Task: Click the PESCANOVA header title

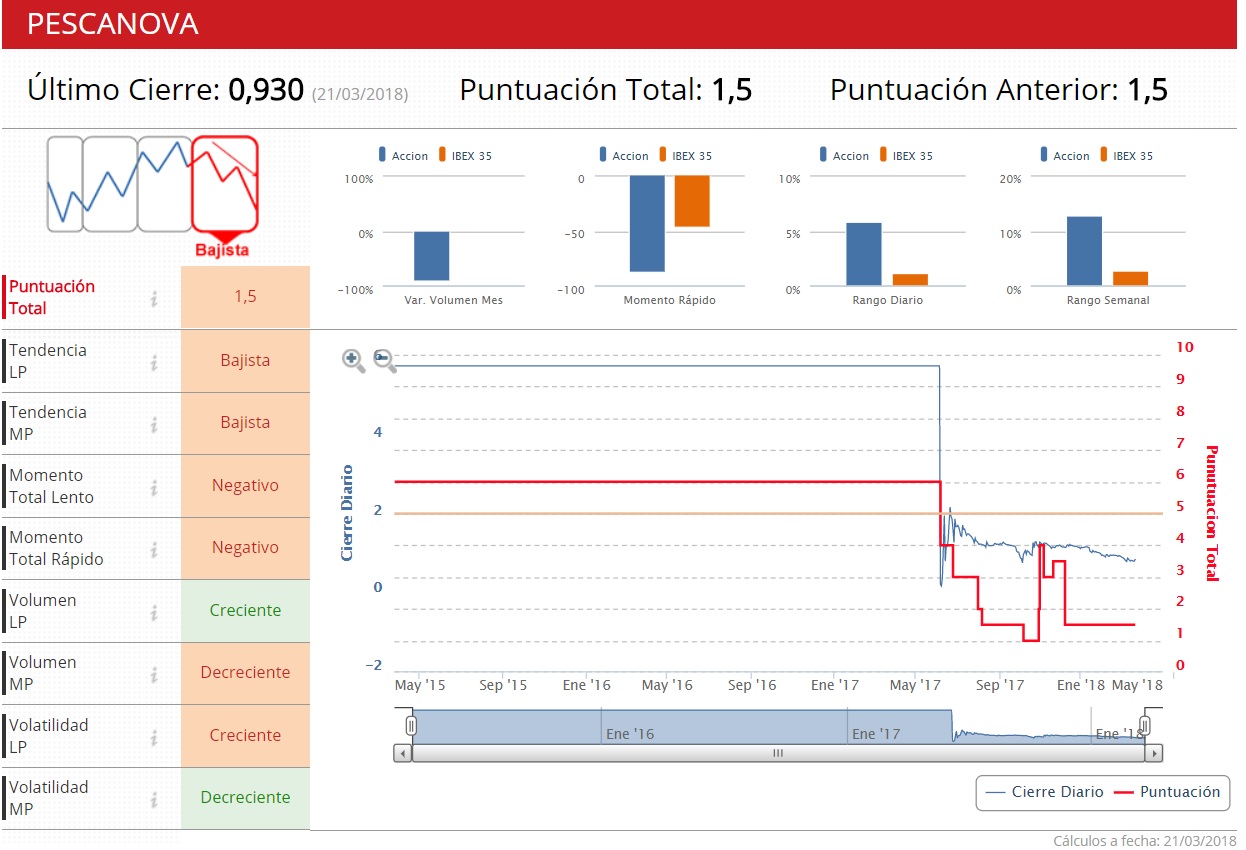Action: pos(112,24)
